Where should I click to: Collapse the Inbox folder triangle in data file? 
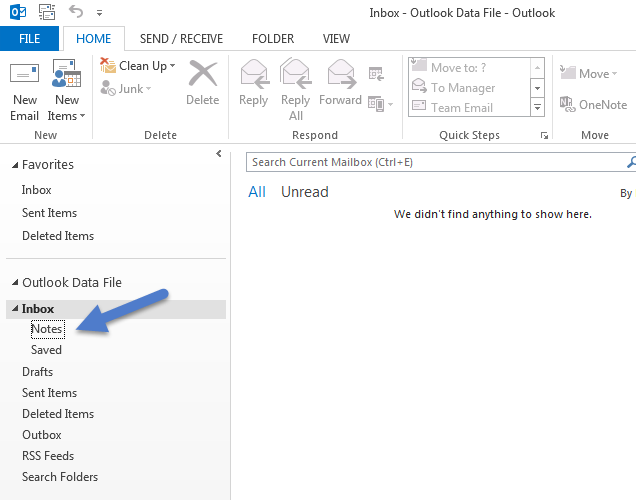[15, 309]
